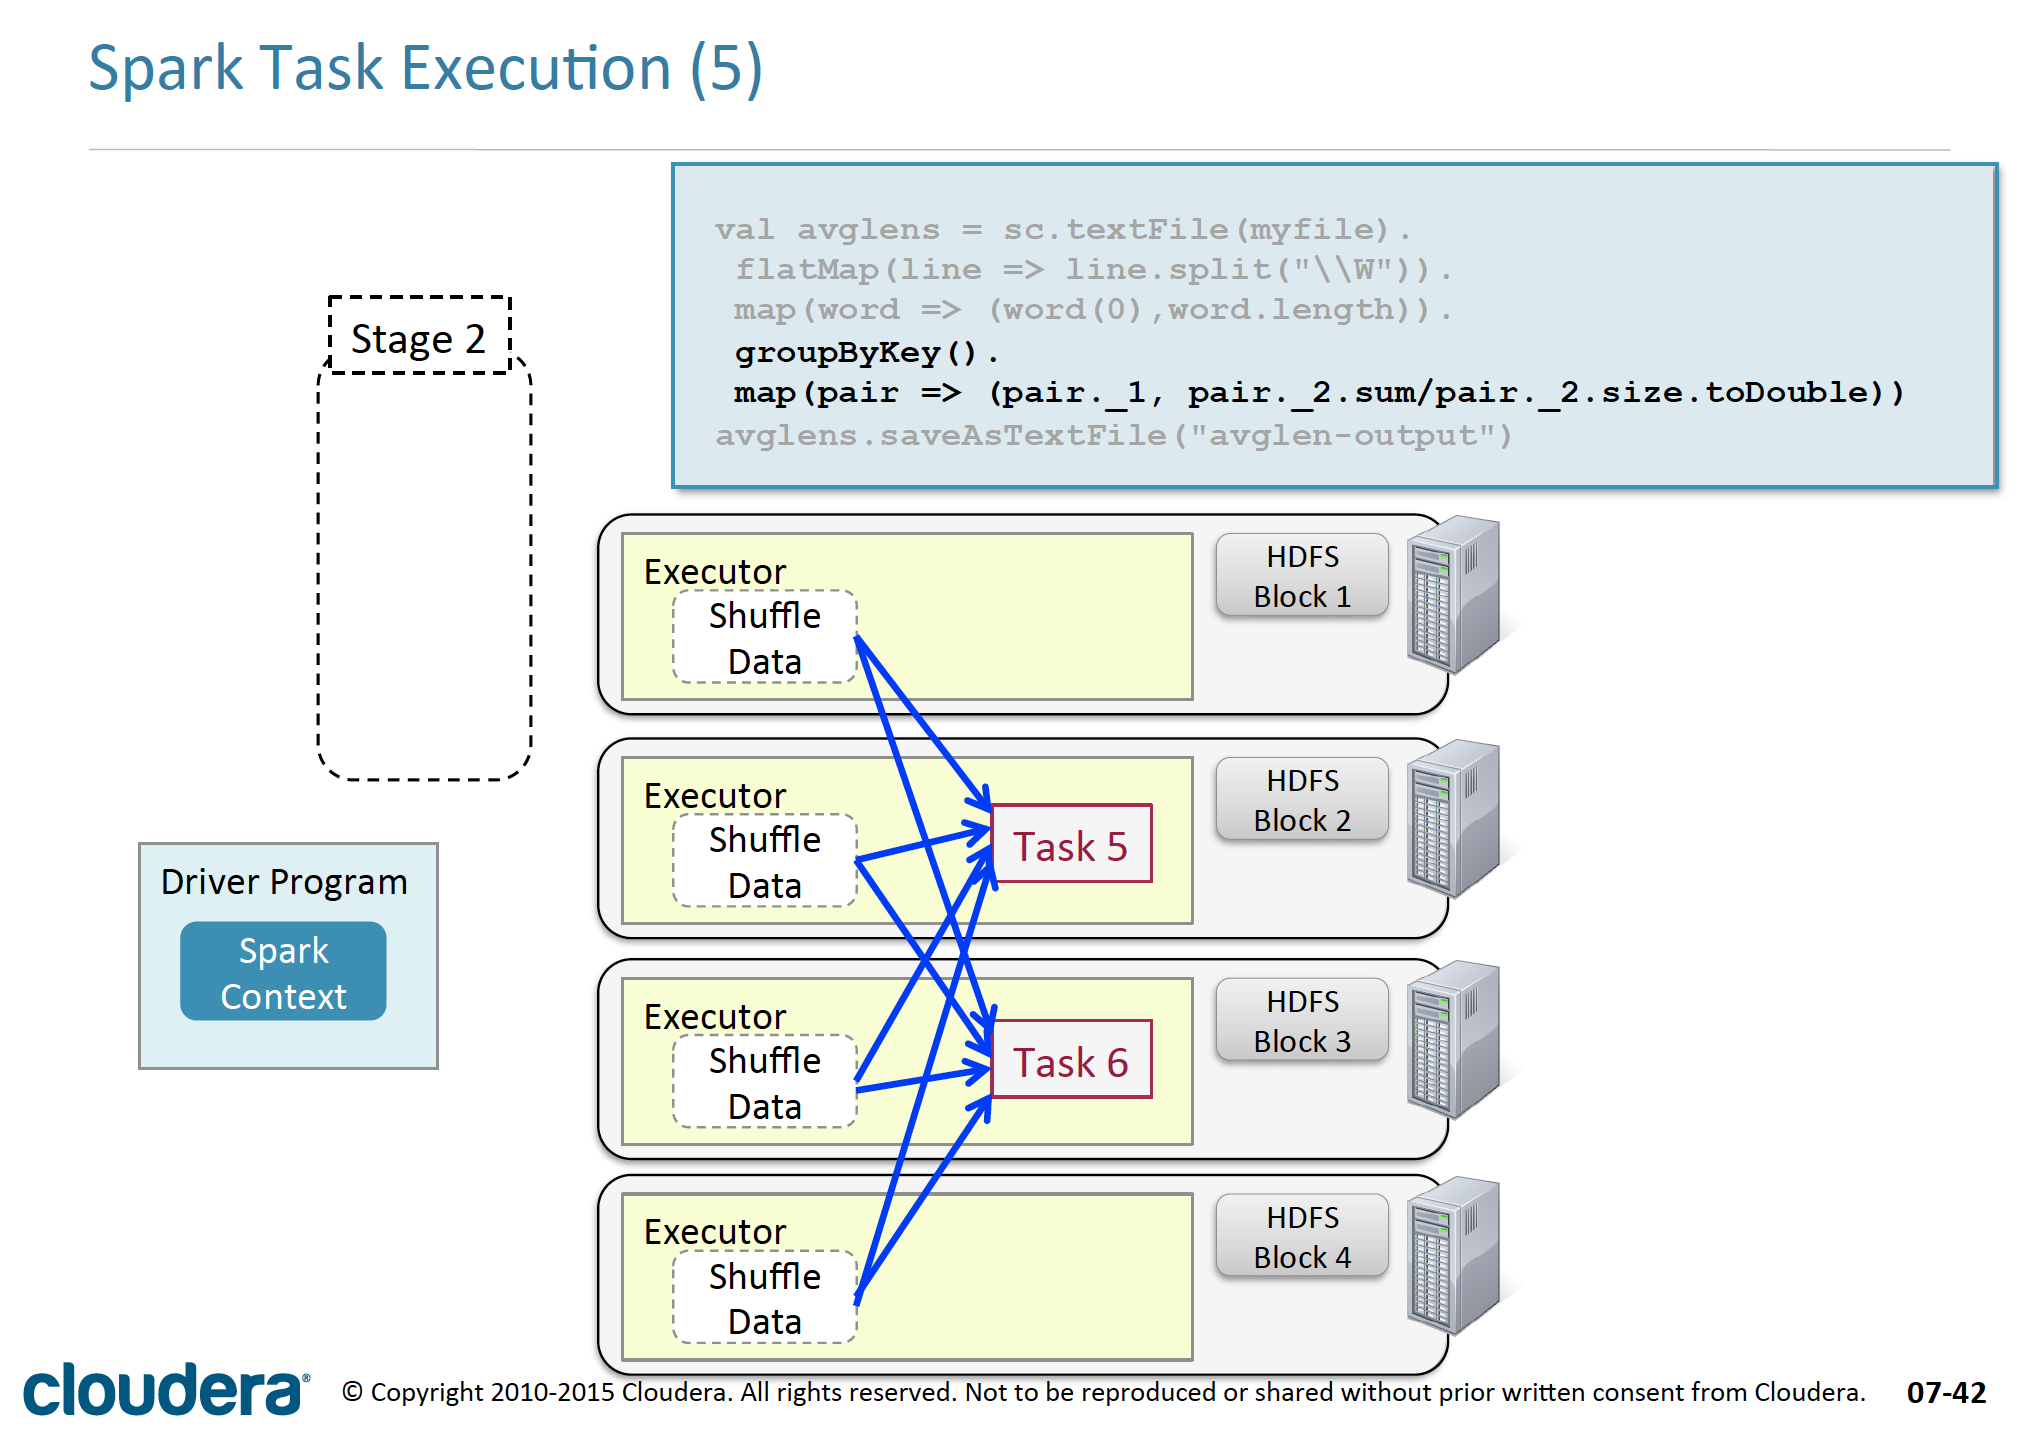Select the Stage 2 dashed label
Viewport: 2034px width, 1436px height.
pyautogui.click(x=419, y=338)
